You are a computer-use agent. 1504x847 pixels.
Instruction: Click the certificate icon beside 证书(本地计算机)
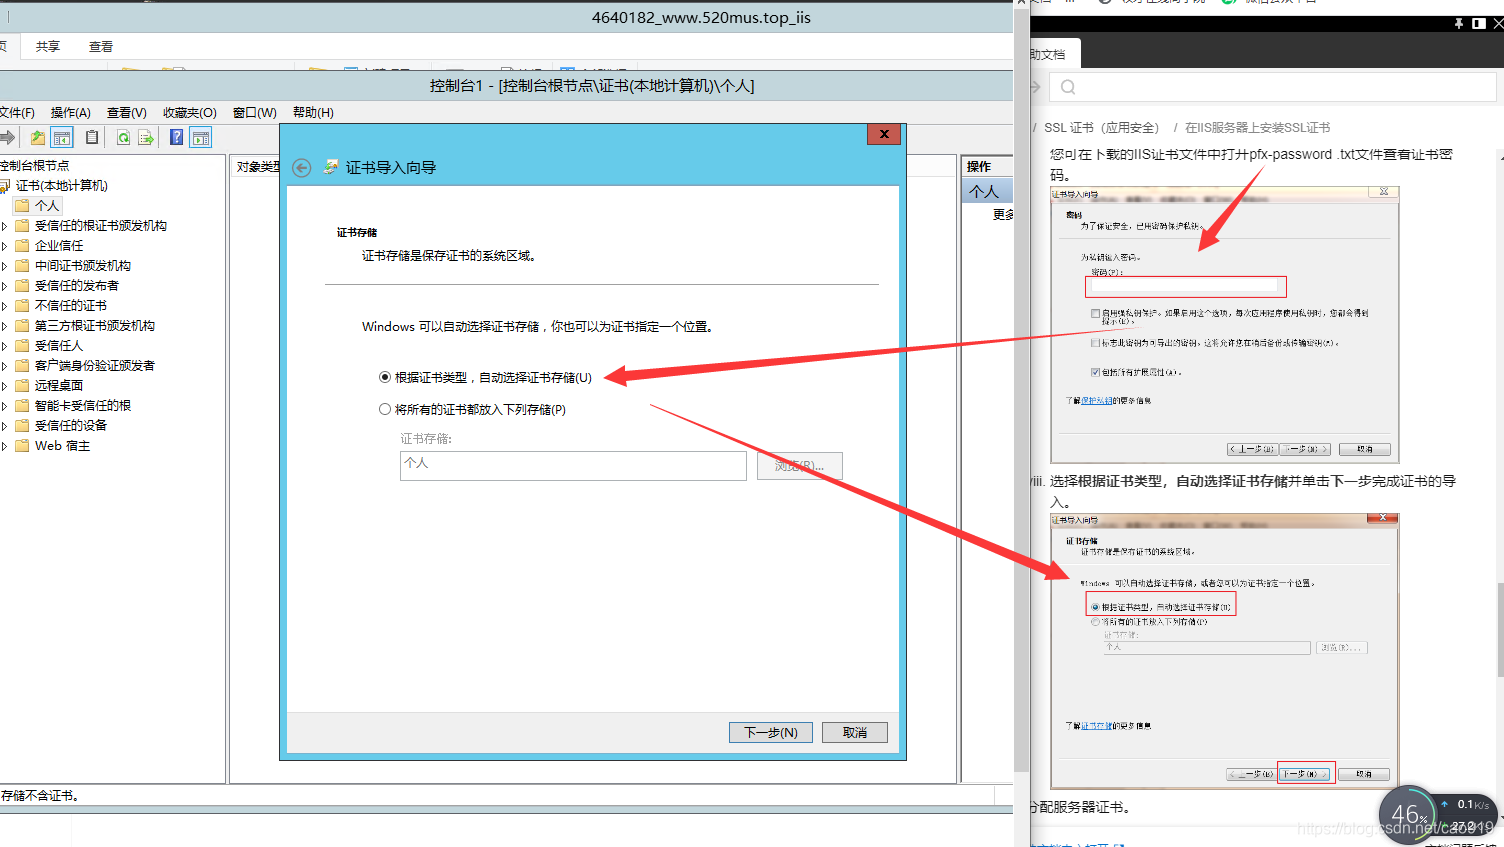coord(5,186)
